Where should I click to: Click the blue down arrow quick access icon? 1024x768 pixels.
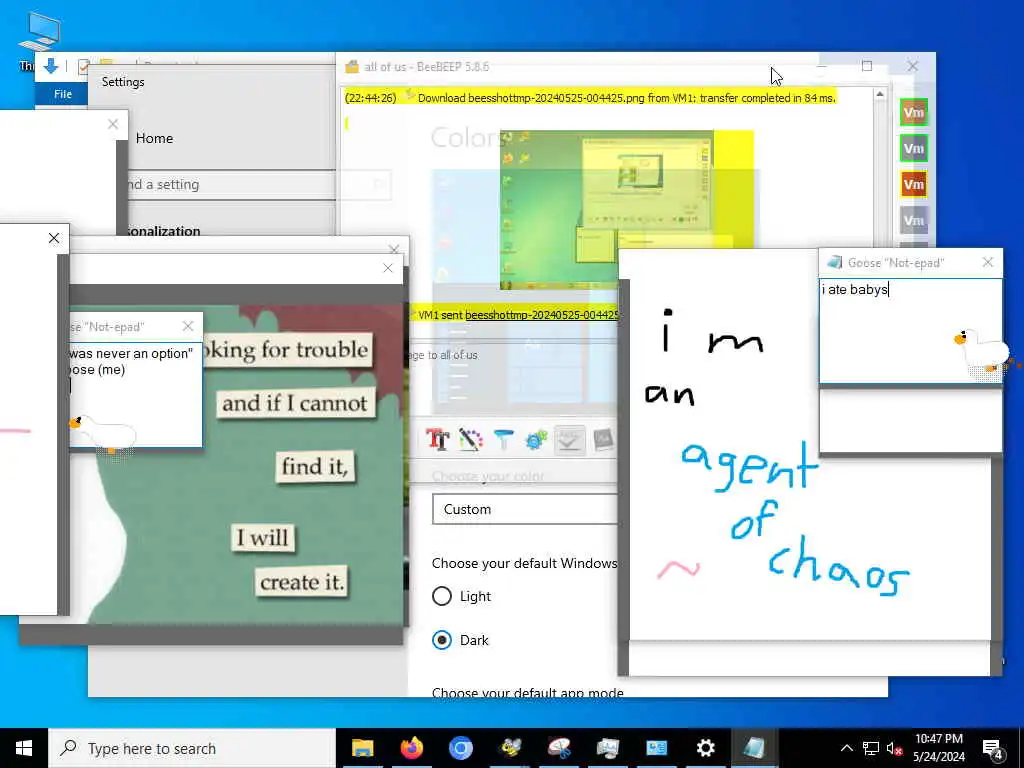pyautogui.click(x=51, y=66)
